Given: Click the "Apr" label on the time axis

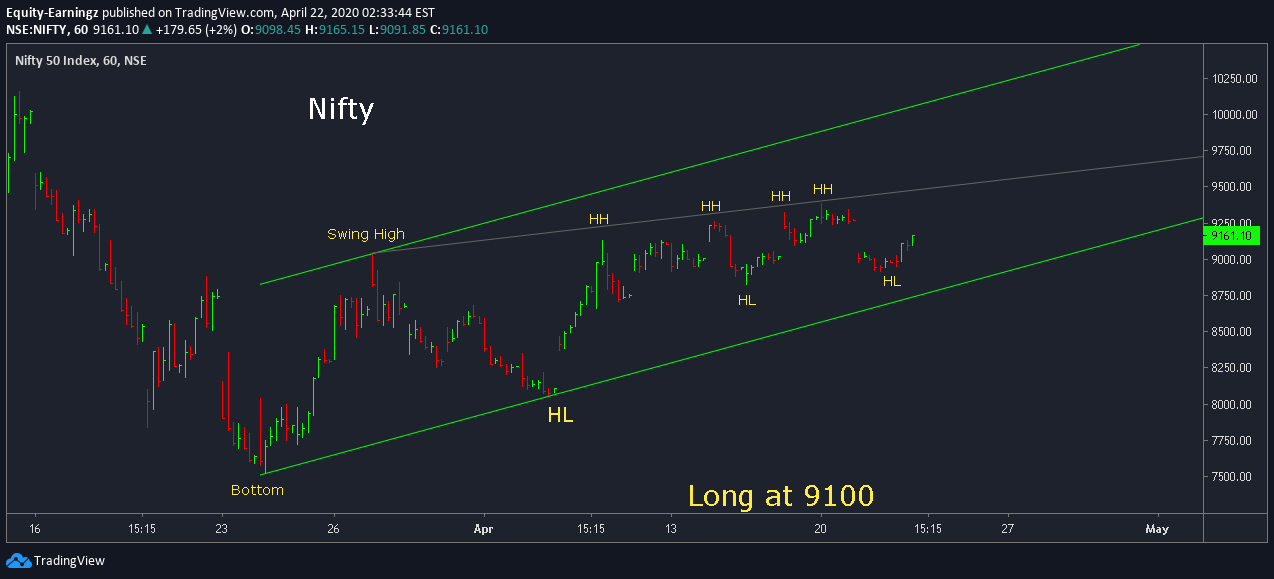Looking at the screenshot, I should (484, 528).
